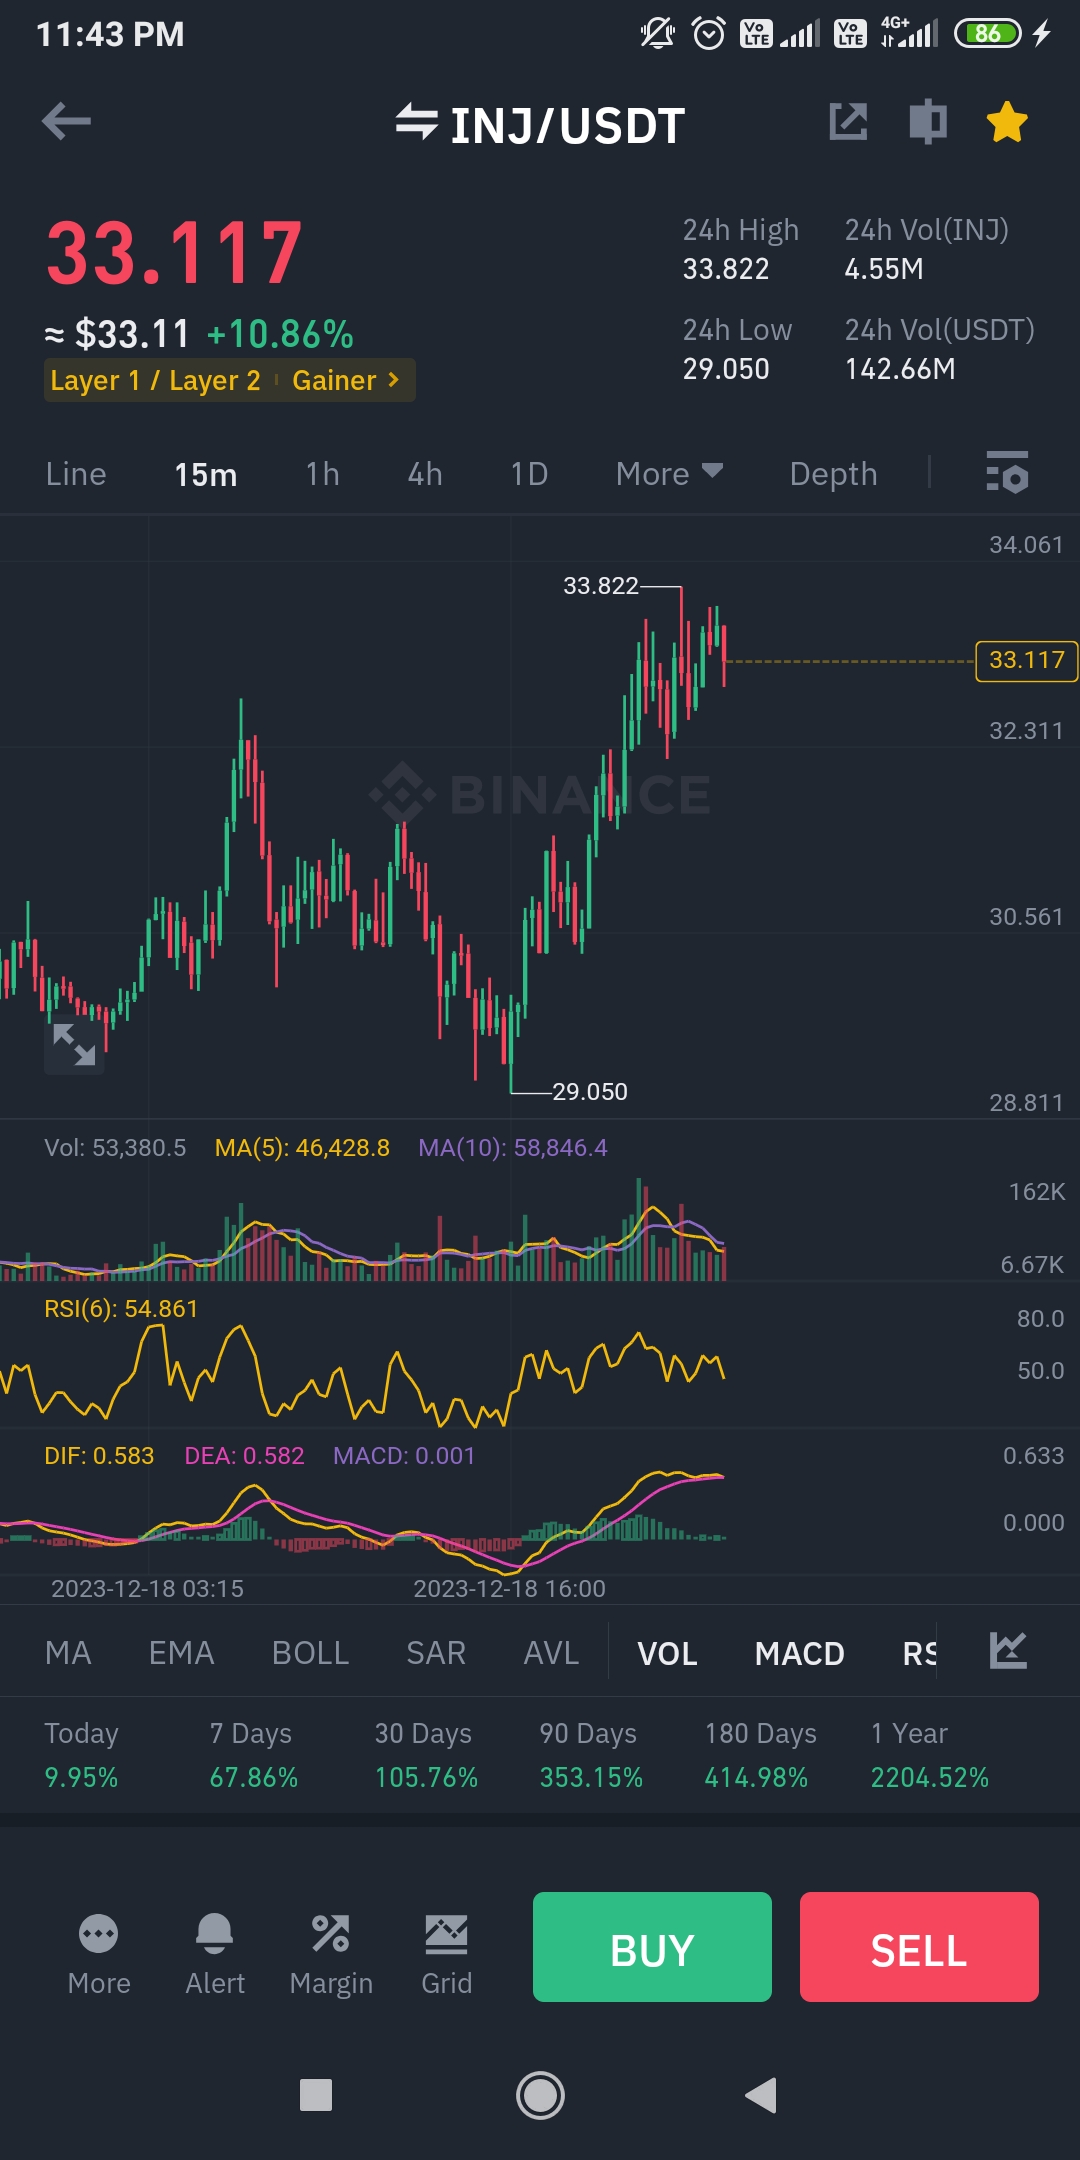Tap the 24h High value 33.822
Image resolution: width=1080 pixels, height=2160 pixels.
coord(726,269)
